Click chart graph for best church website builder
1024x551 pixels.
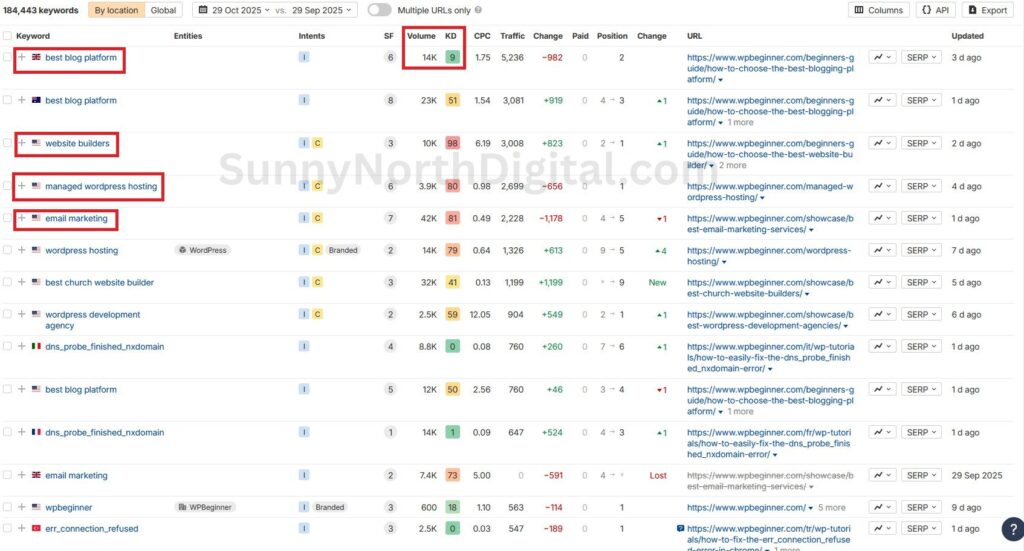click(882, 282)
